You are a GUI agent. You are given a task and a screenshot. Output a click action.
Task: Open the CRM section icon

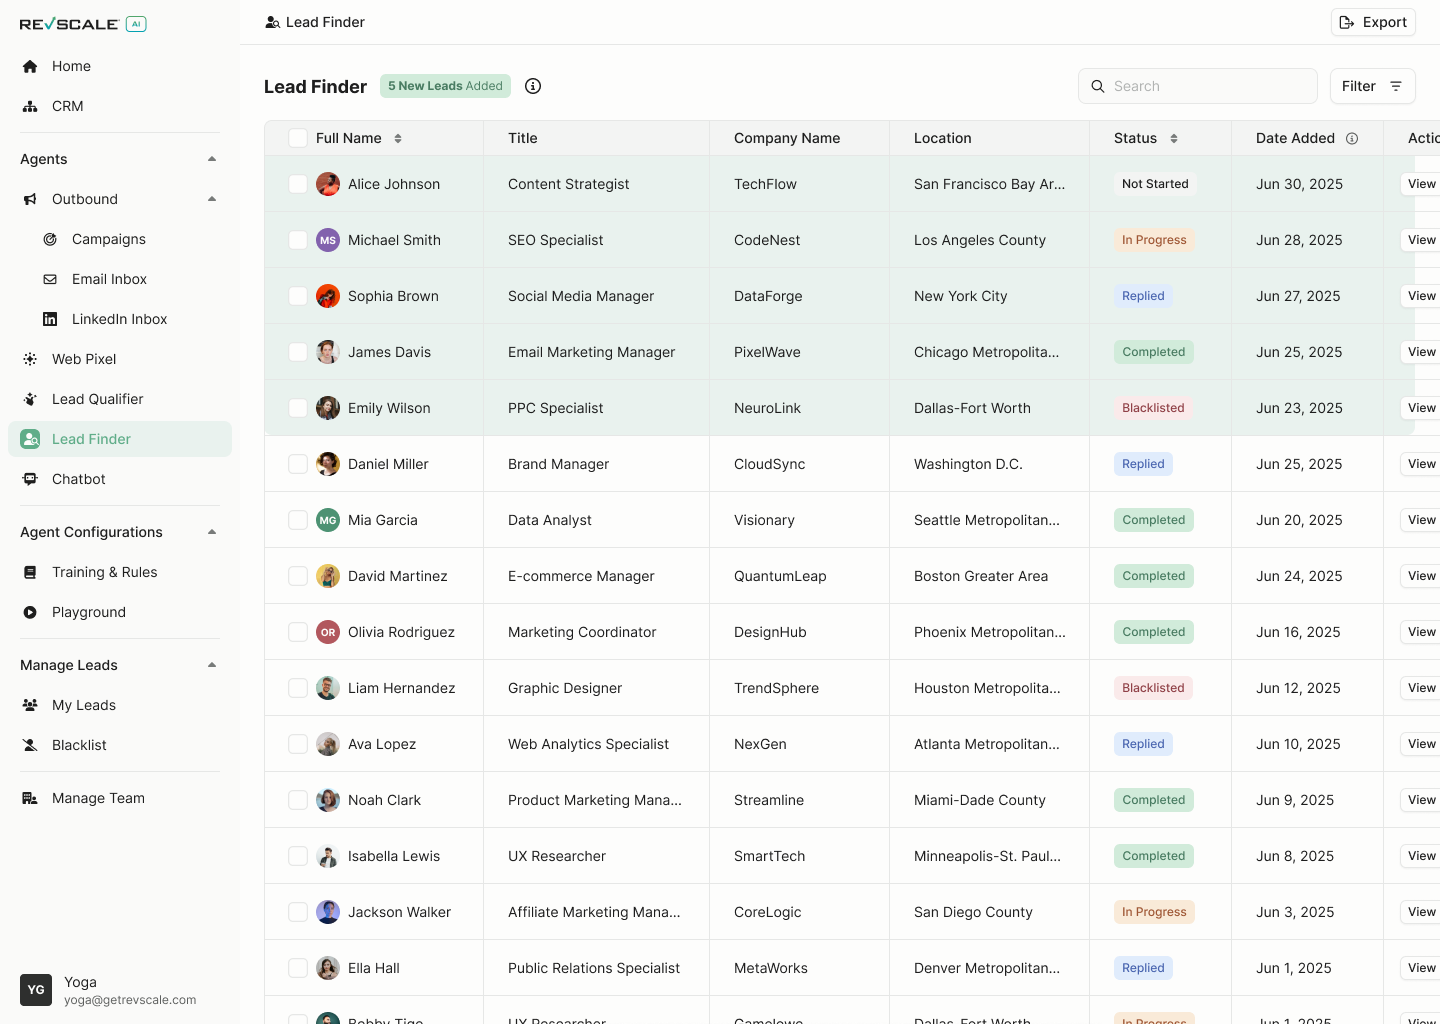tap(30, 106)
